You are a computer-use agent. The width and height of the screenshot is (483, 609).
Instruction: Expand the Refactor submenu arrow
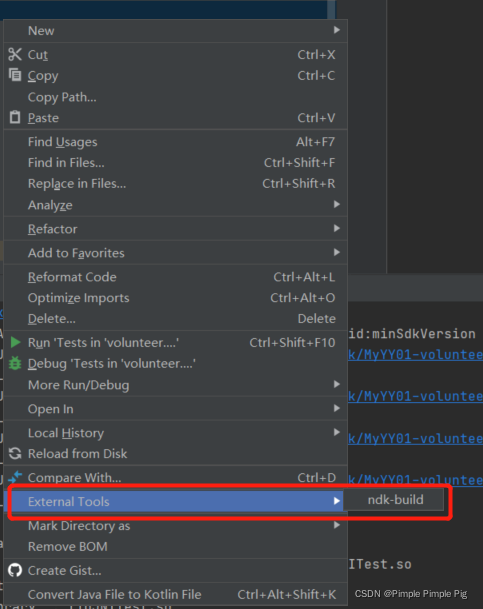tap(337, 228)
